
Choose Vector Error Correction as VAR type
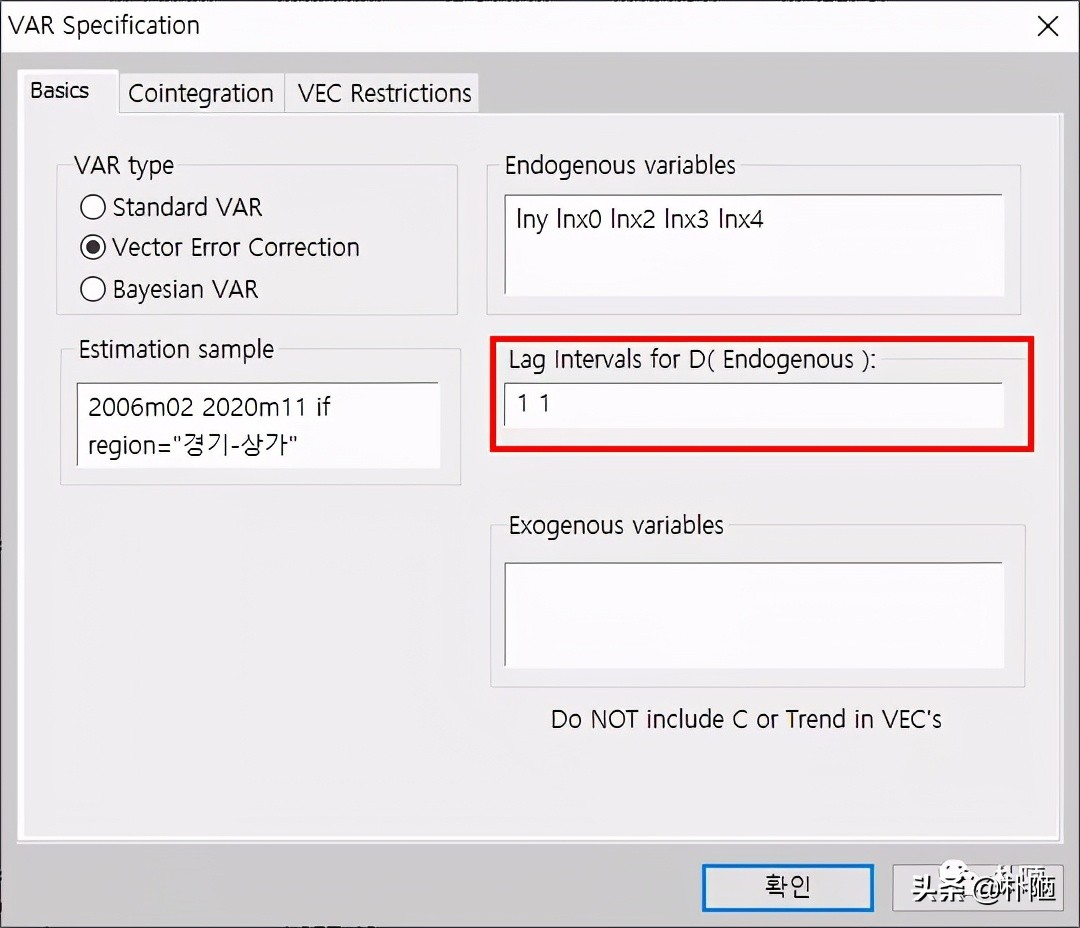[92, 247]
